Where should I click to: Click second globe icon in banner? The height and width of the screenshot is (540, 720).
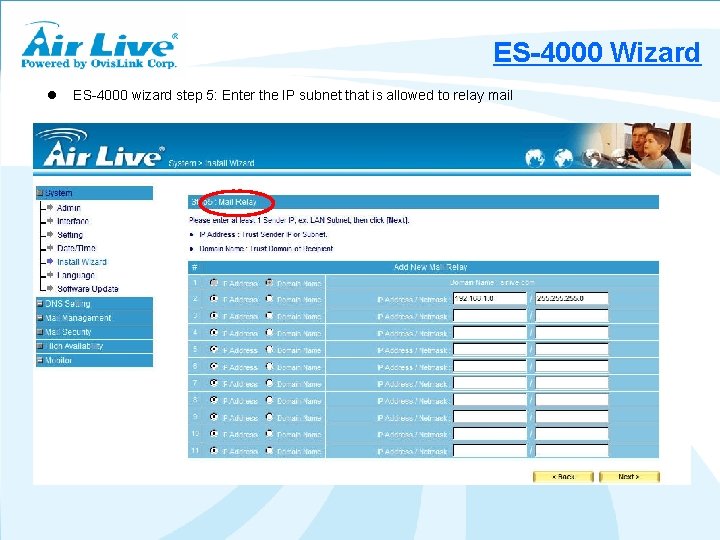(563, 158)
